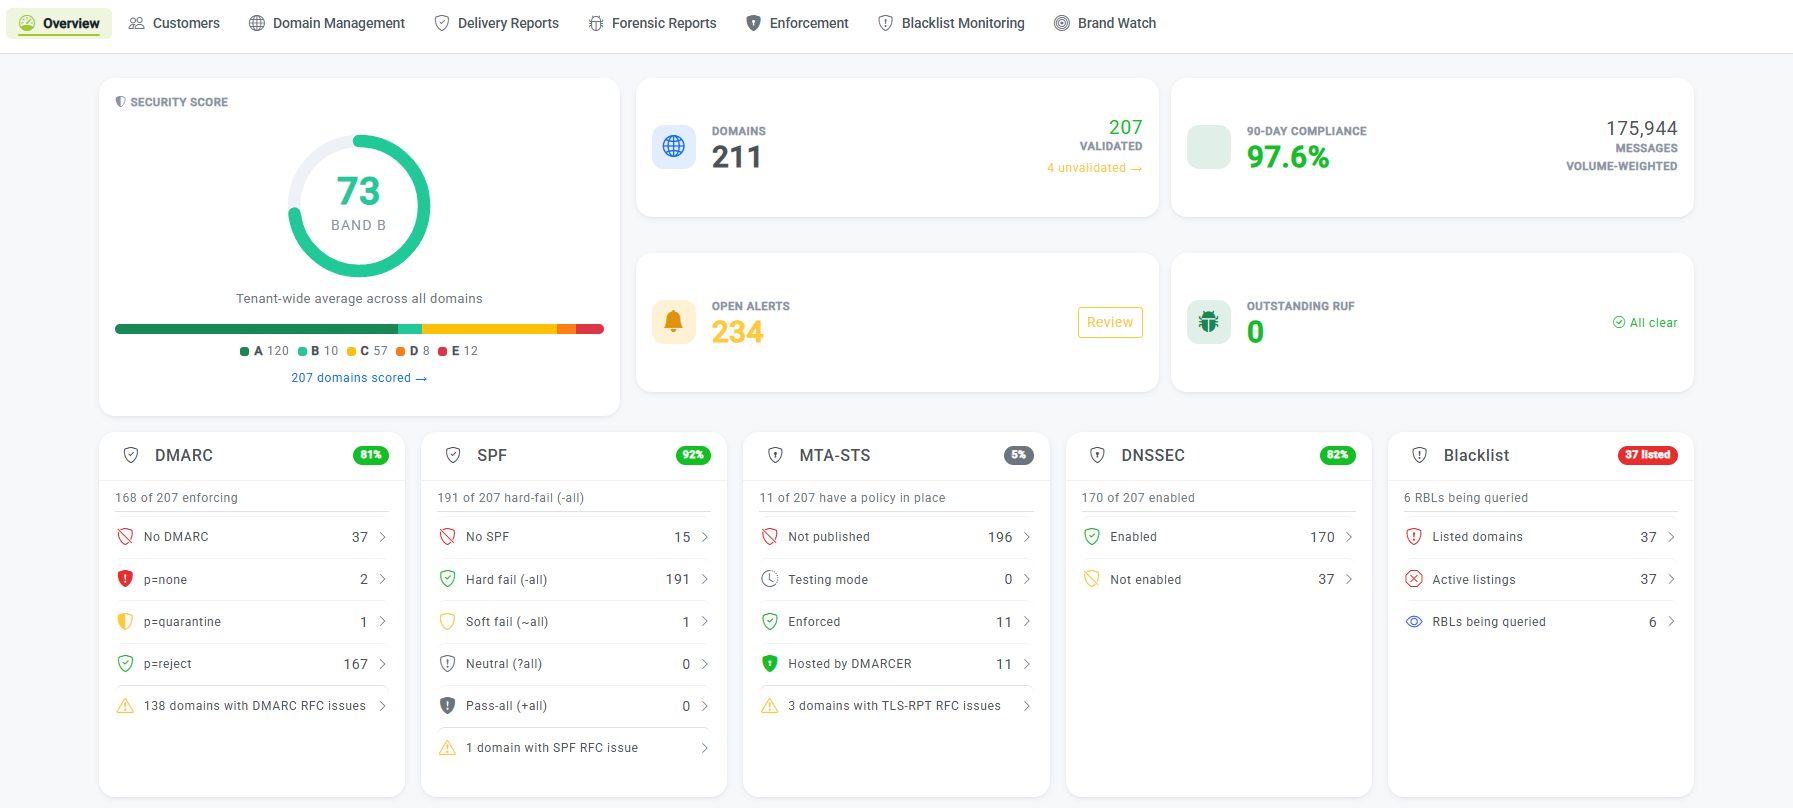Click the Not enabled shield icon

(1092, 579)
